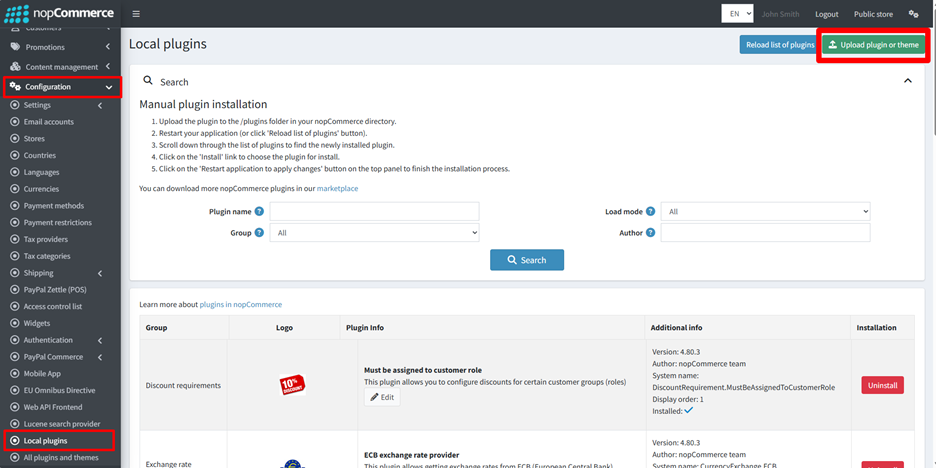Click the help icon next to Group
The image size is (936, 468).
[259, 233]
